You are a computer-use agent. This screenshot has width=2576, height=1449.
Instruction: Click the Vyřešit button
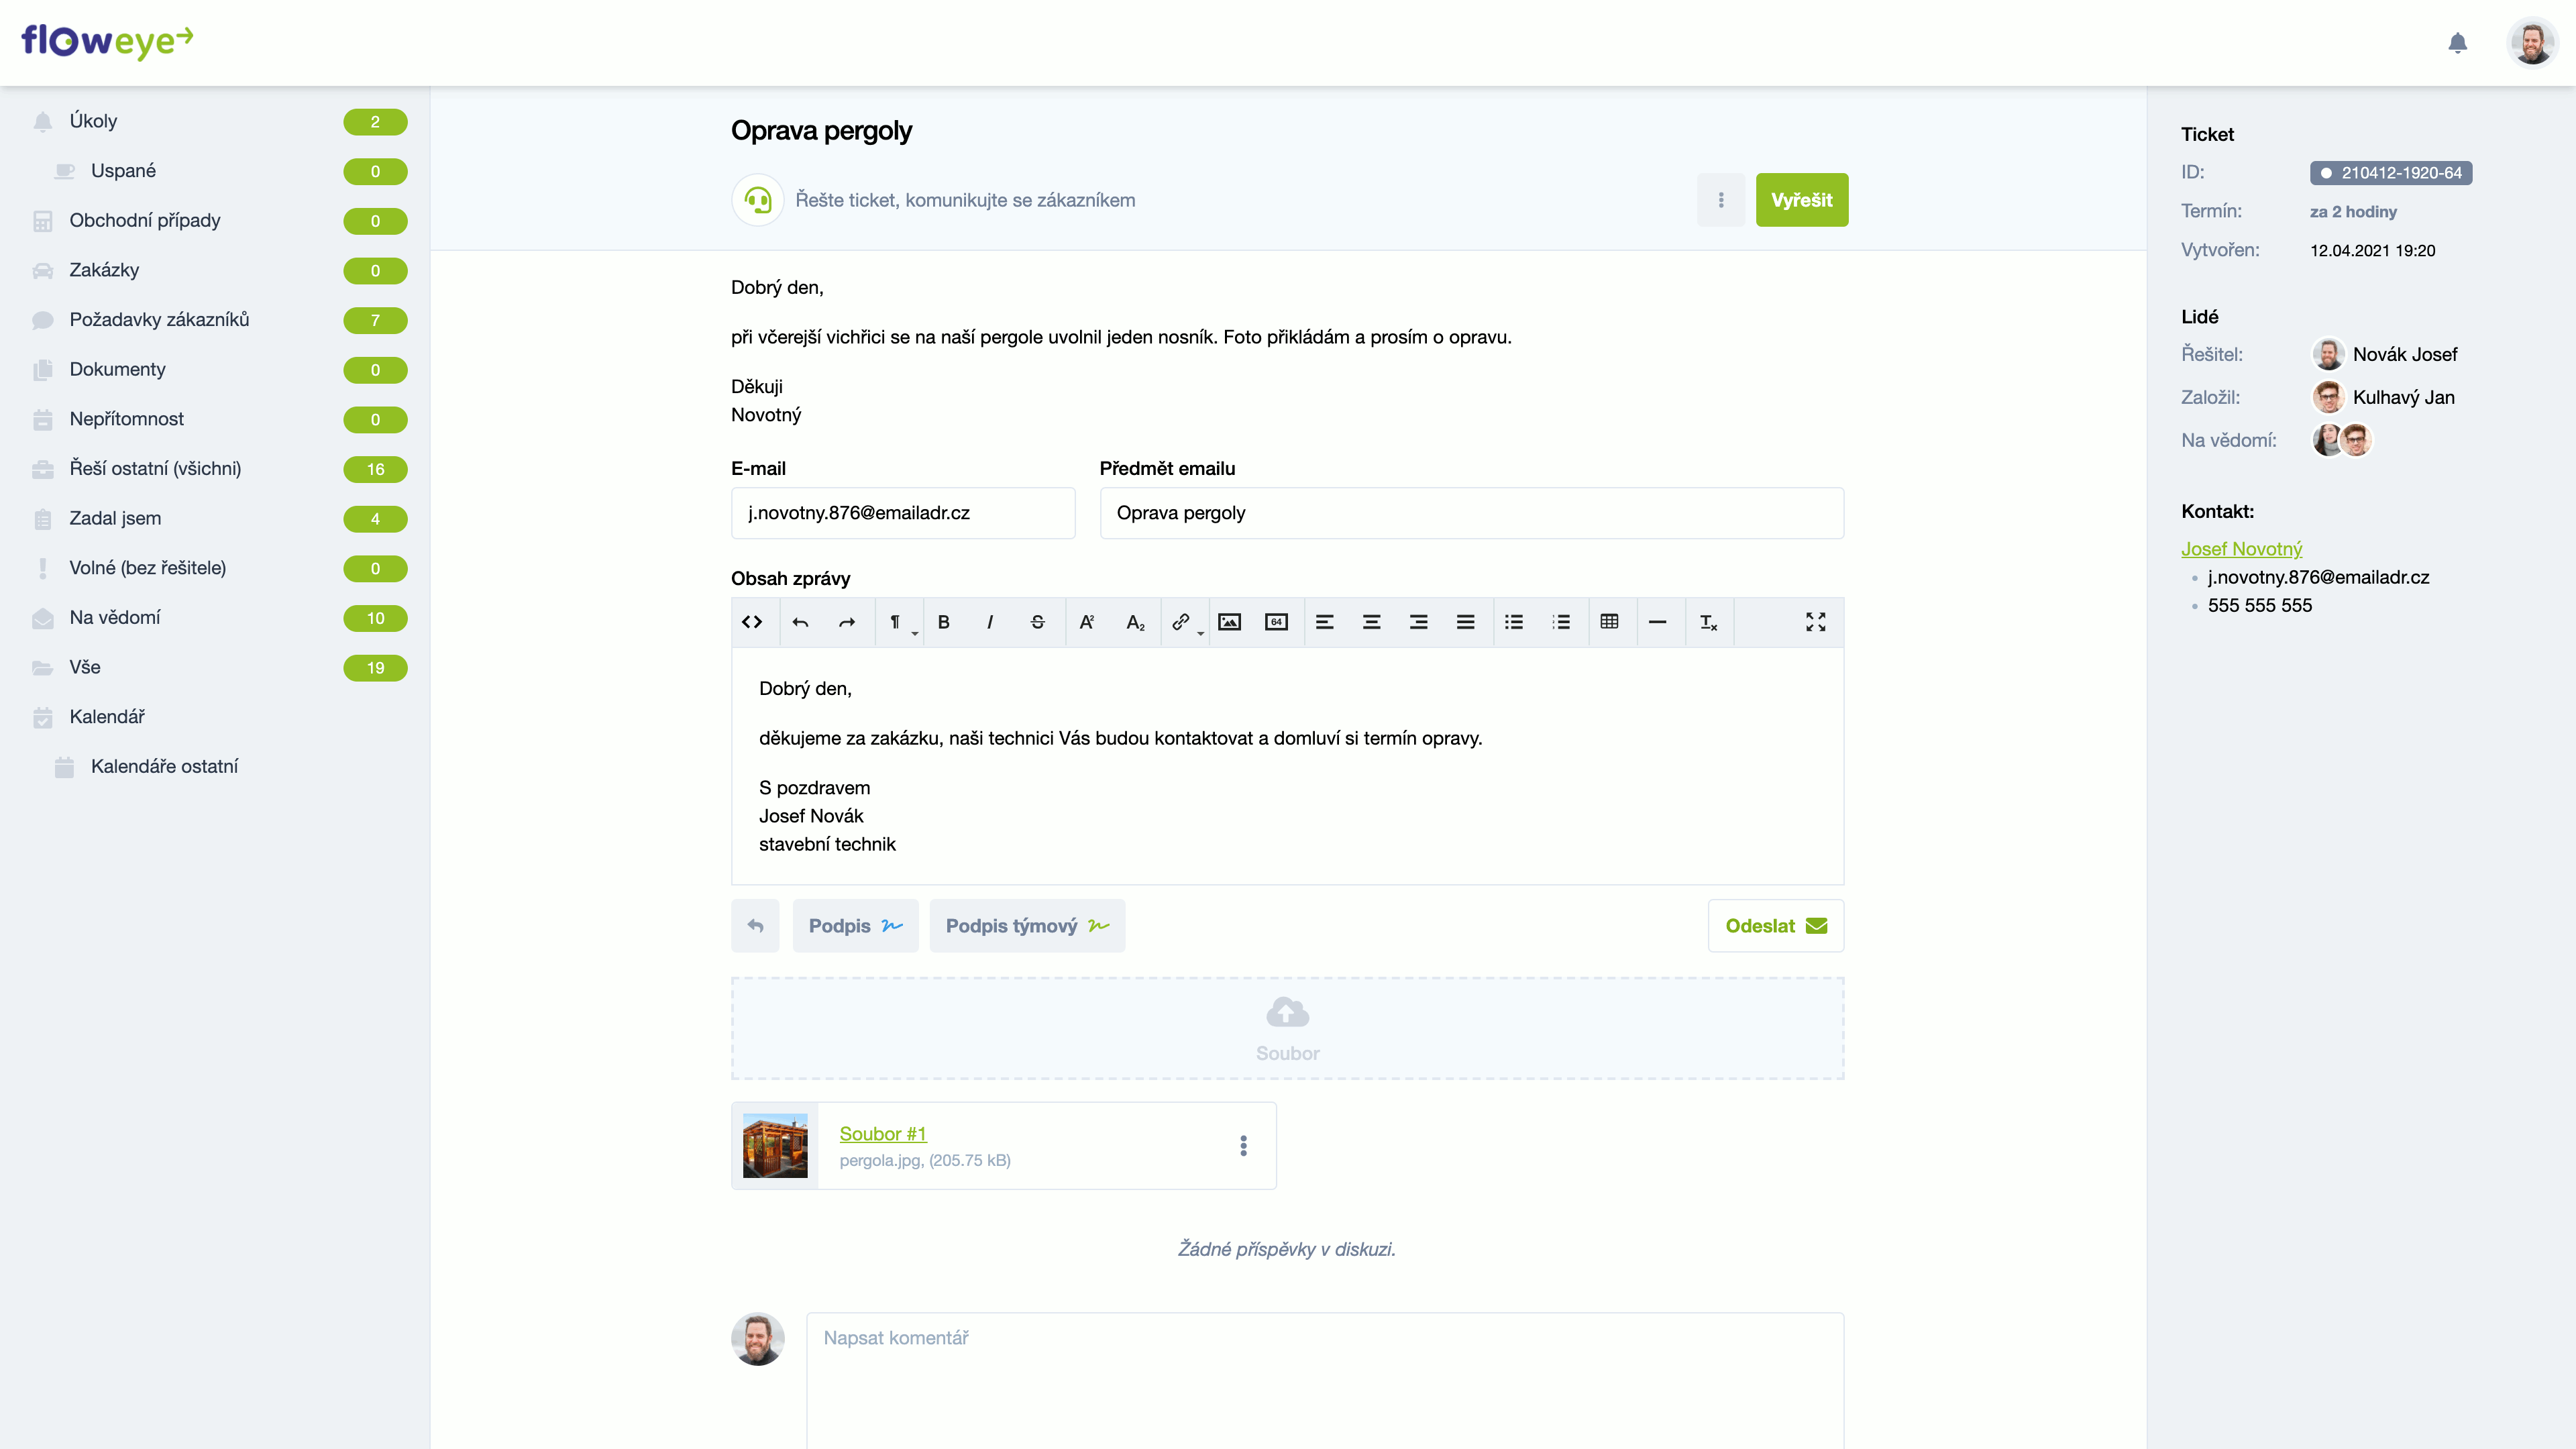point(1801,200)
